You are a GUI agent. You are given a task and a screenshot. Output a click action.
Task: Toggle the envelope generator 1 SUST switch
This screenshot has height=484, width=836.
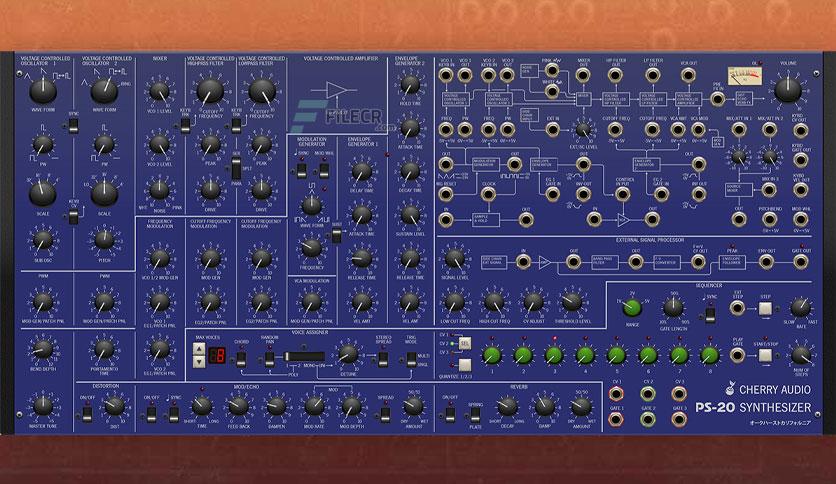click(336, 235)
